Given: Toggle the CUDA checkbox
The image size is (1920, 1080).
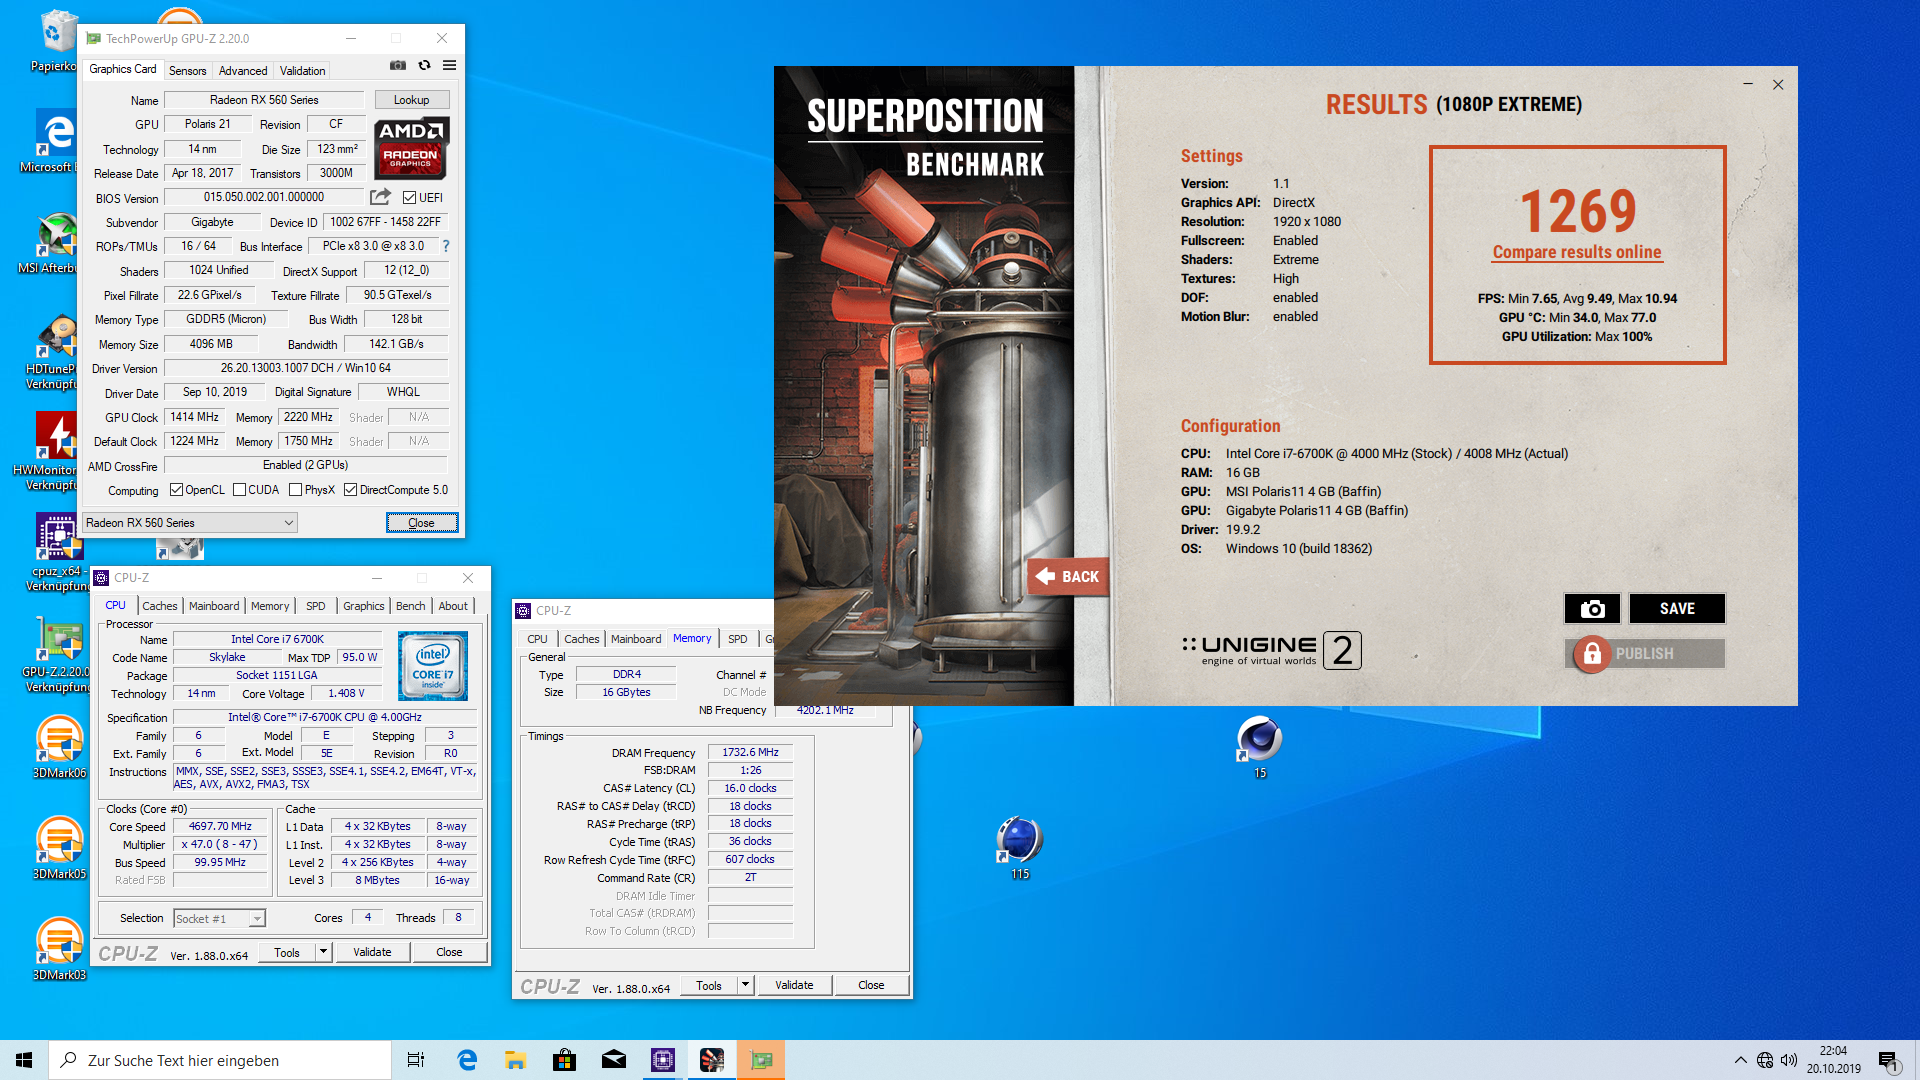Looking at the screenshot, I should tap(239, 490).
